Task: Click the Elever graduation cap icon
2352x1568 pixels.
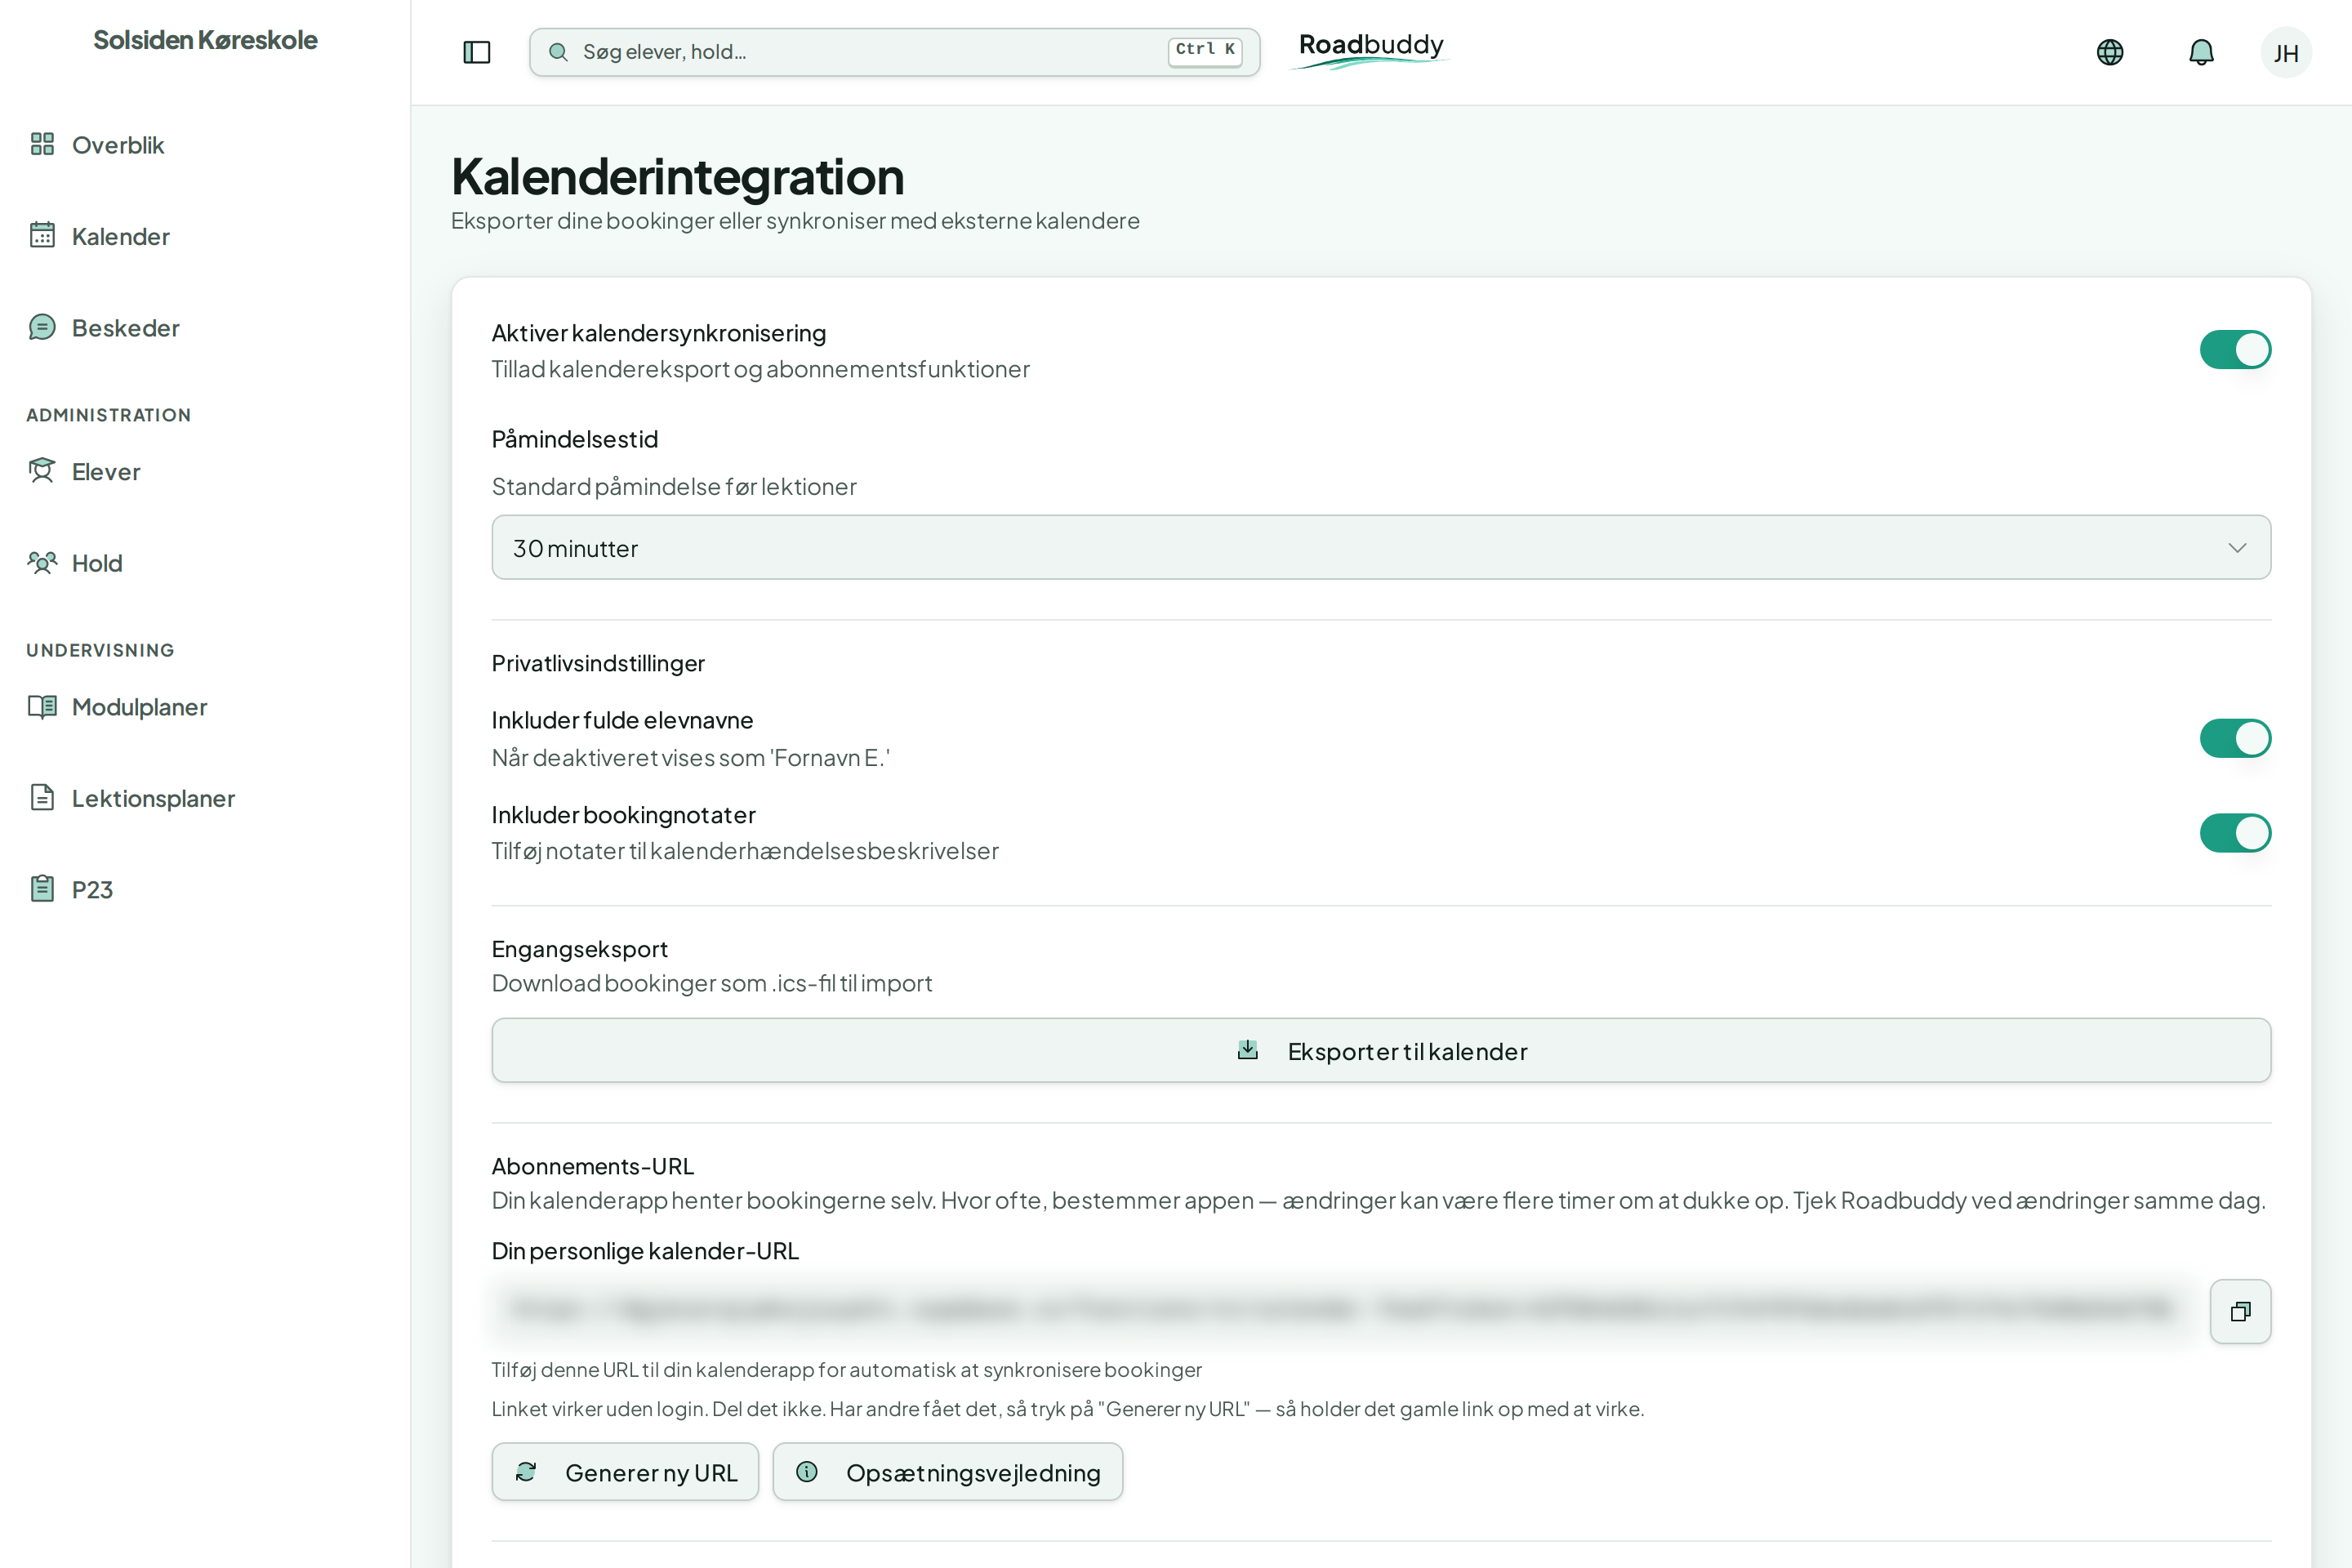Action: (42, 471)
